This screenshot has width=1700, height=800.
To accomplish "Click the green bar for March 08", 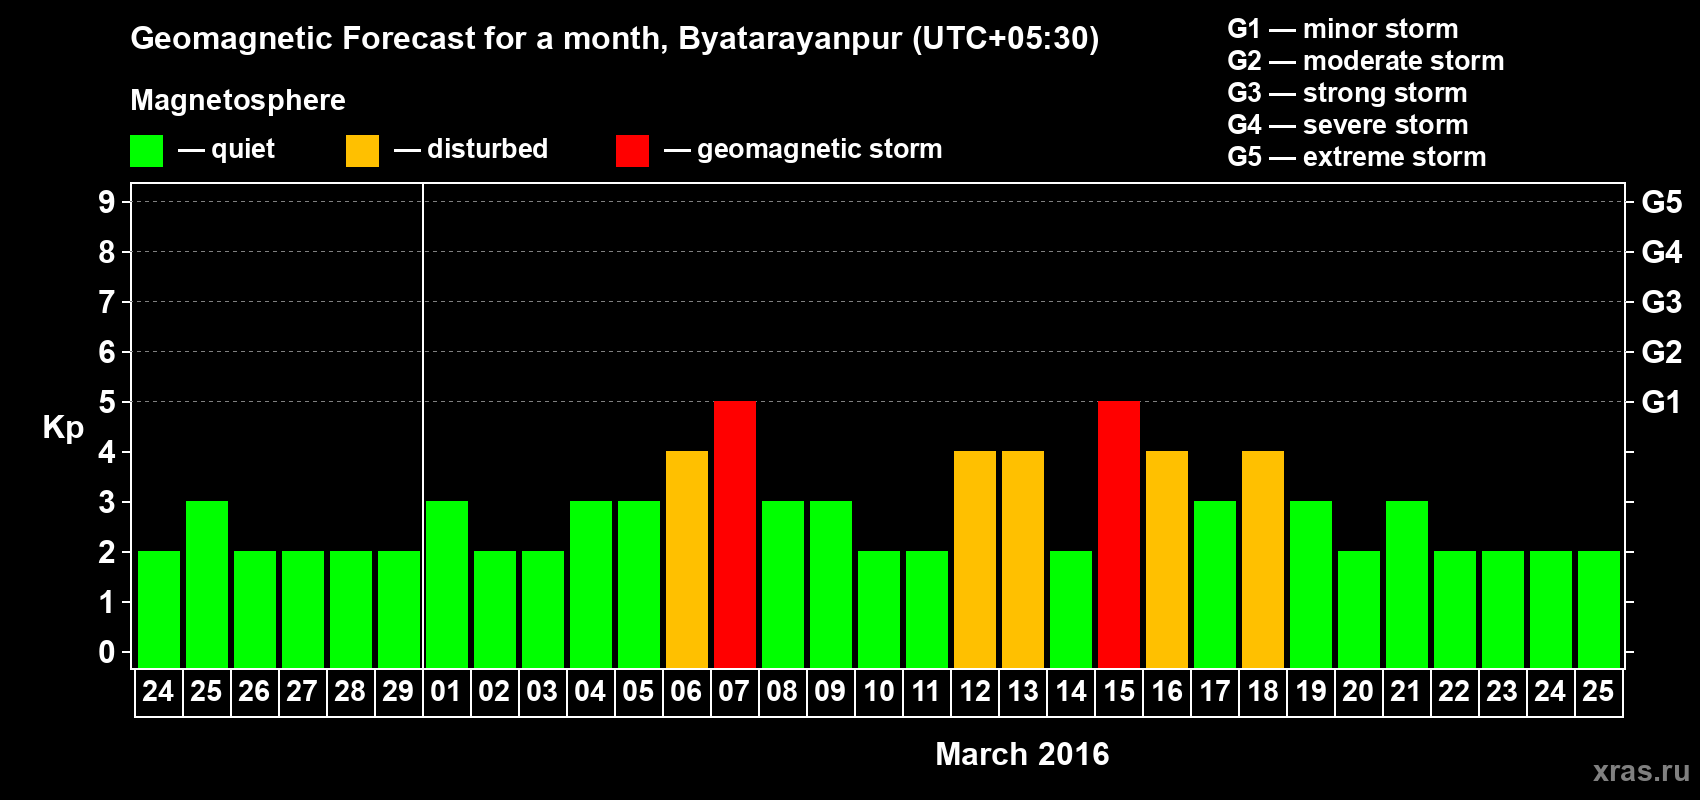I will click(783, 585).
